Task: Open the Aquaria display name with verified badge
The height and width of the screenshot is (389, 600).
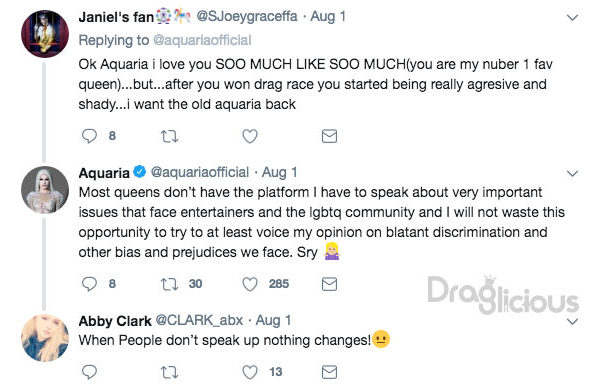Action: (112, 173)
